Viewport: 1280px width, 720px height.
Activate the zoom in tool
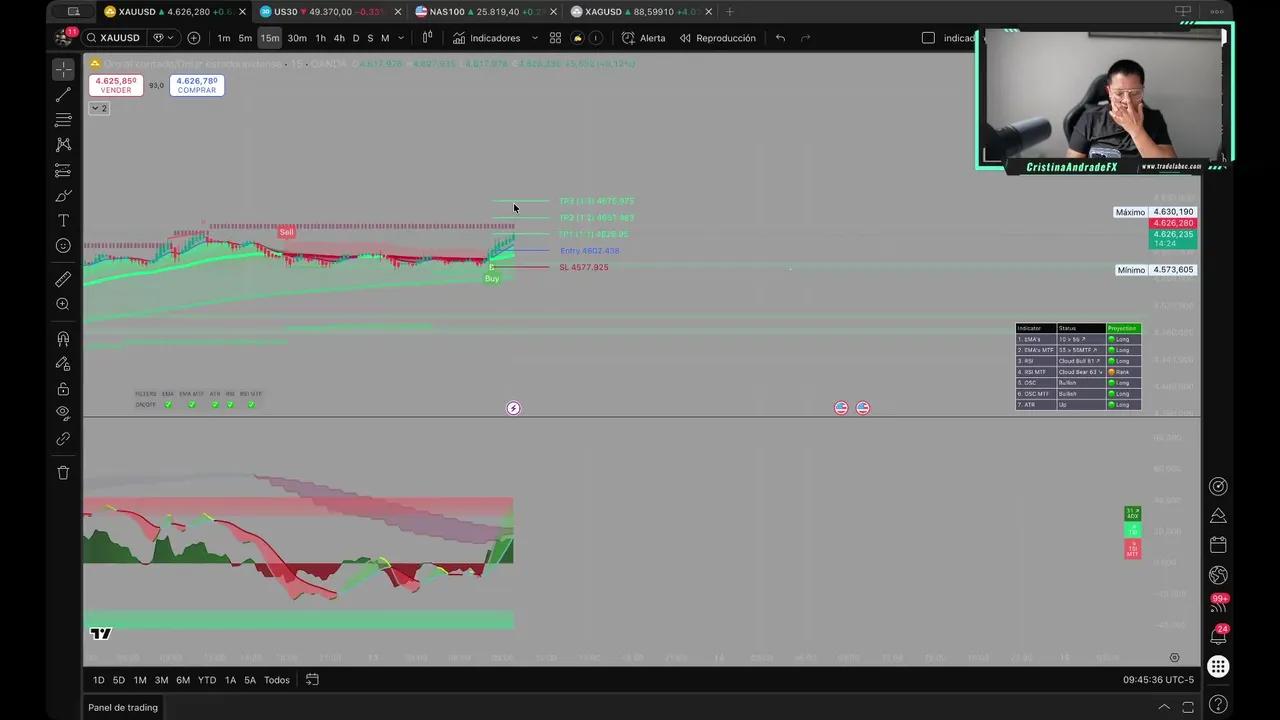[63, 304]
